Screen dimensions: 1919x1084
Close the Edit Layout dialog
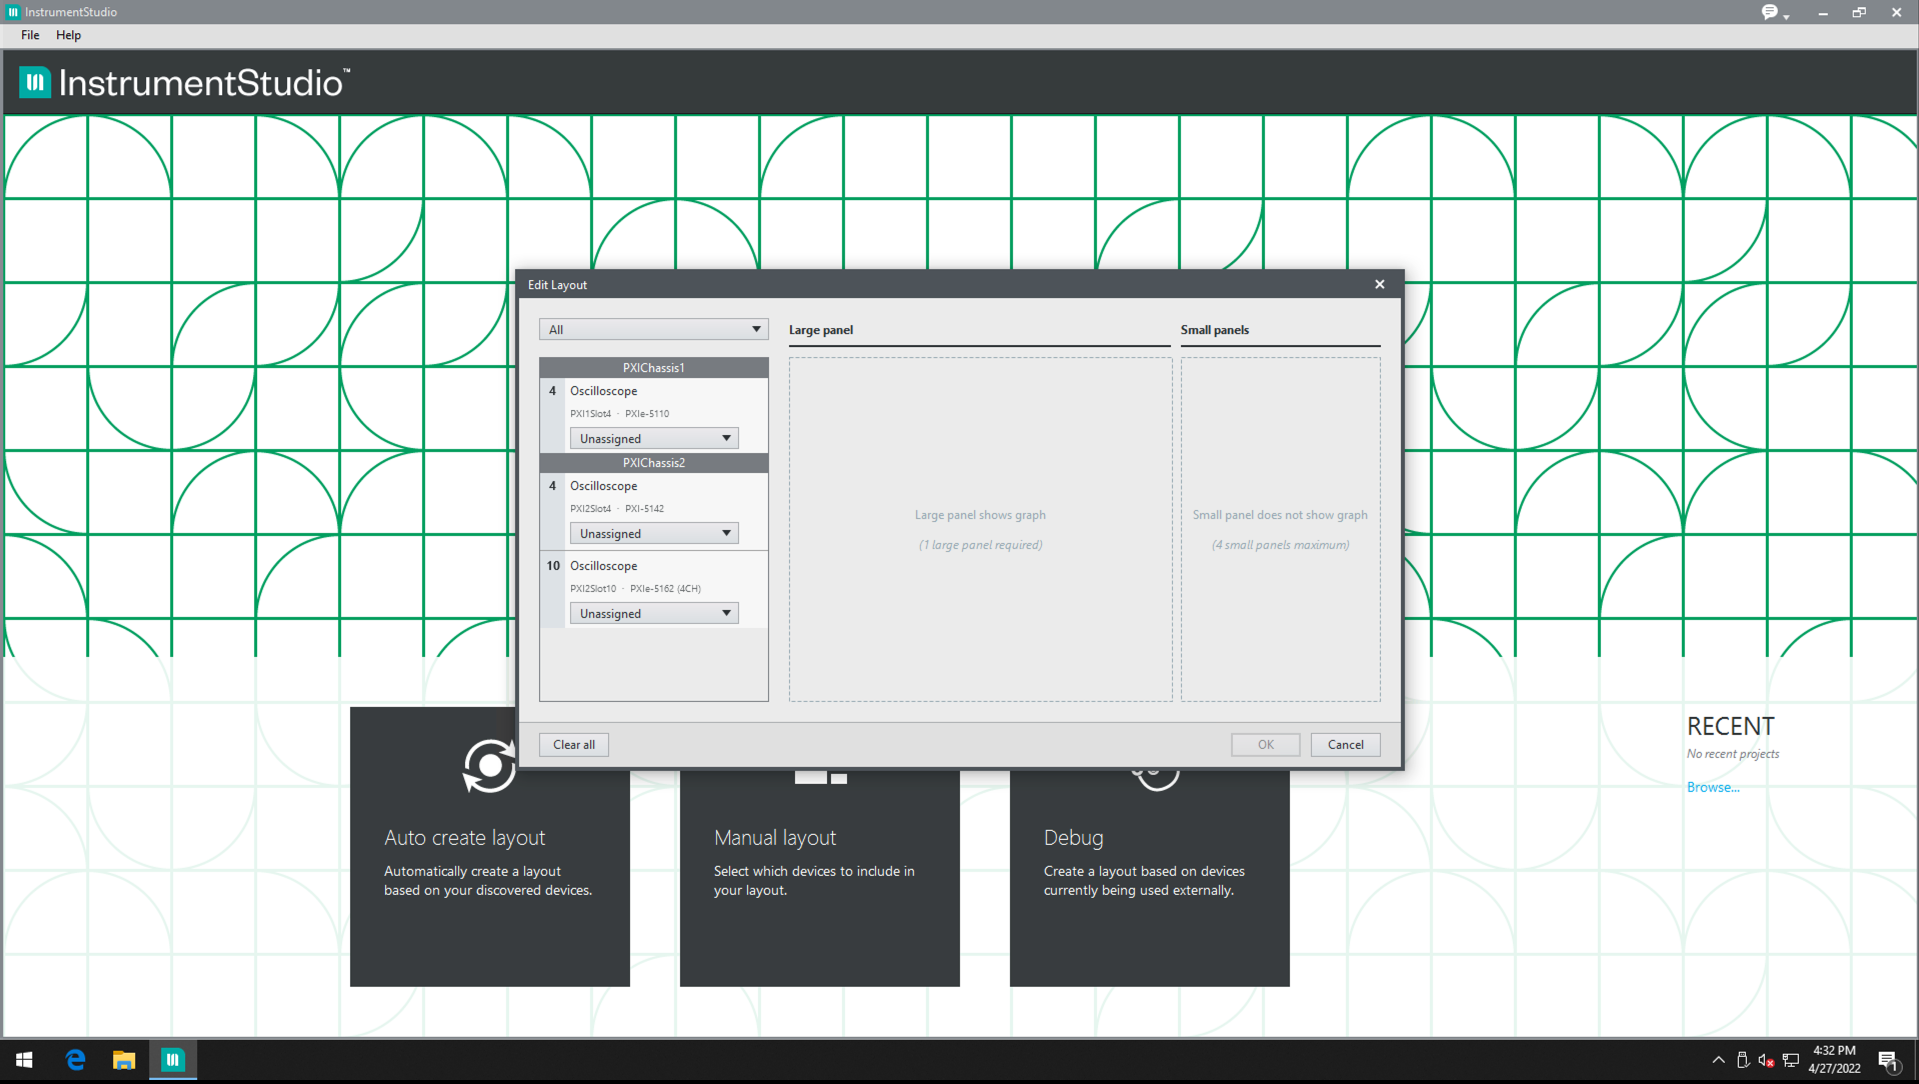pyautogui.click(x=1379, y=284)
